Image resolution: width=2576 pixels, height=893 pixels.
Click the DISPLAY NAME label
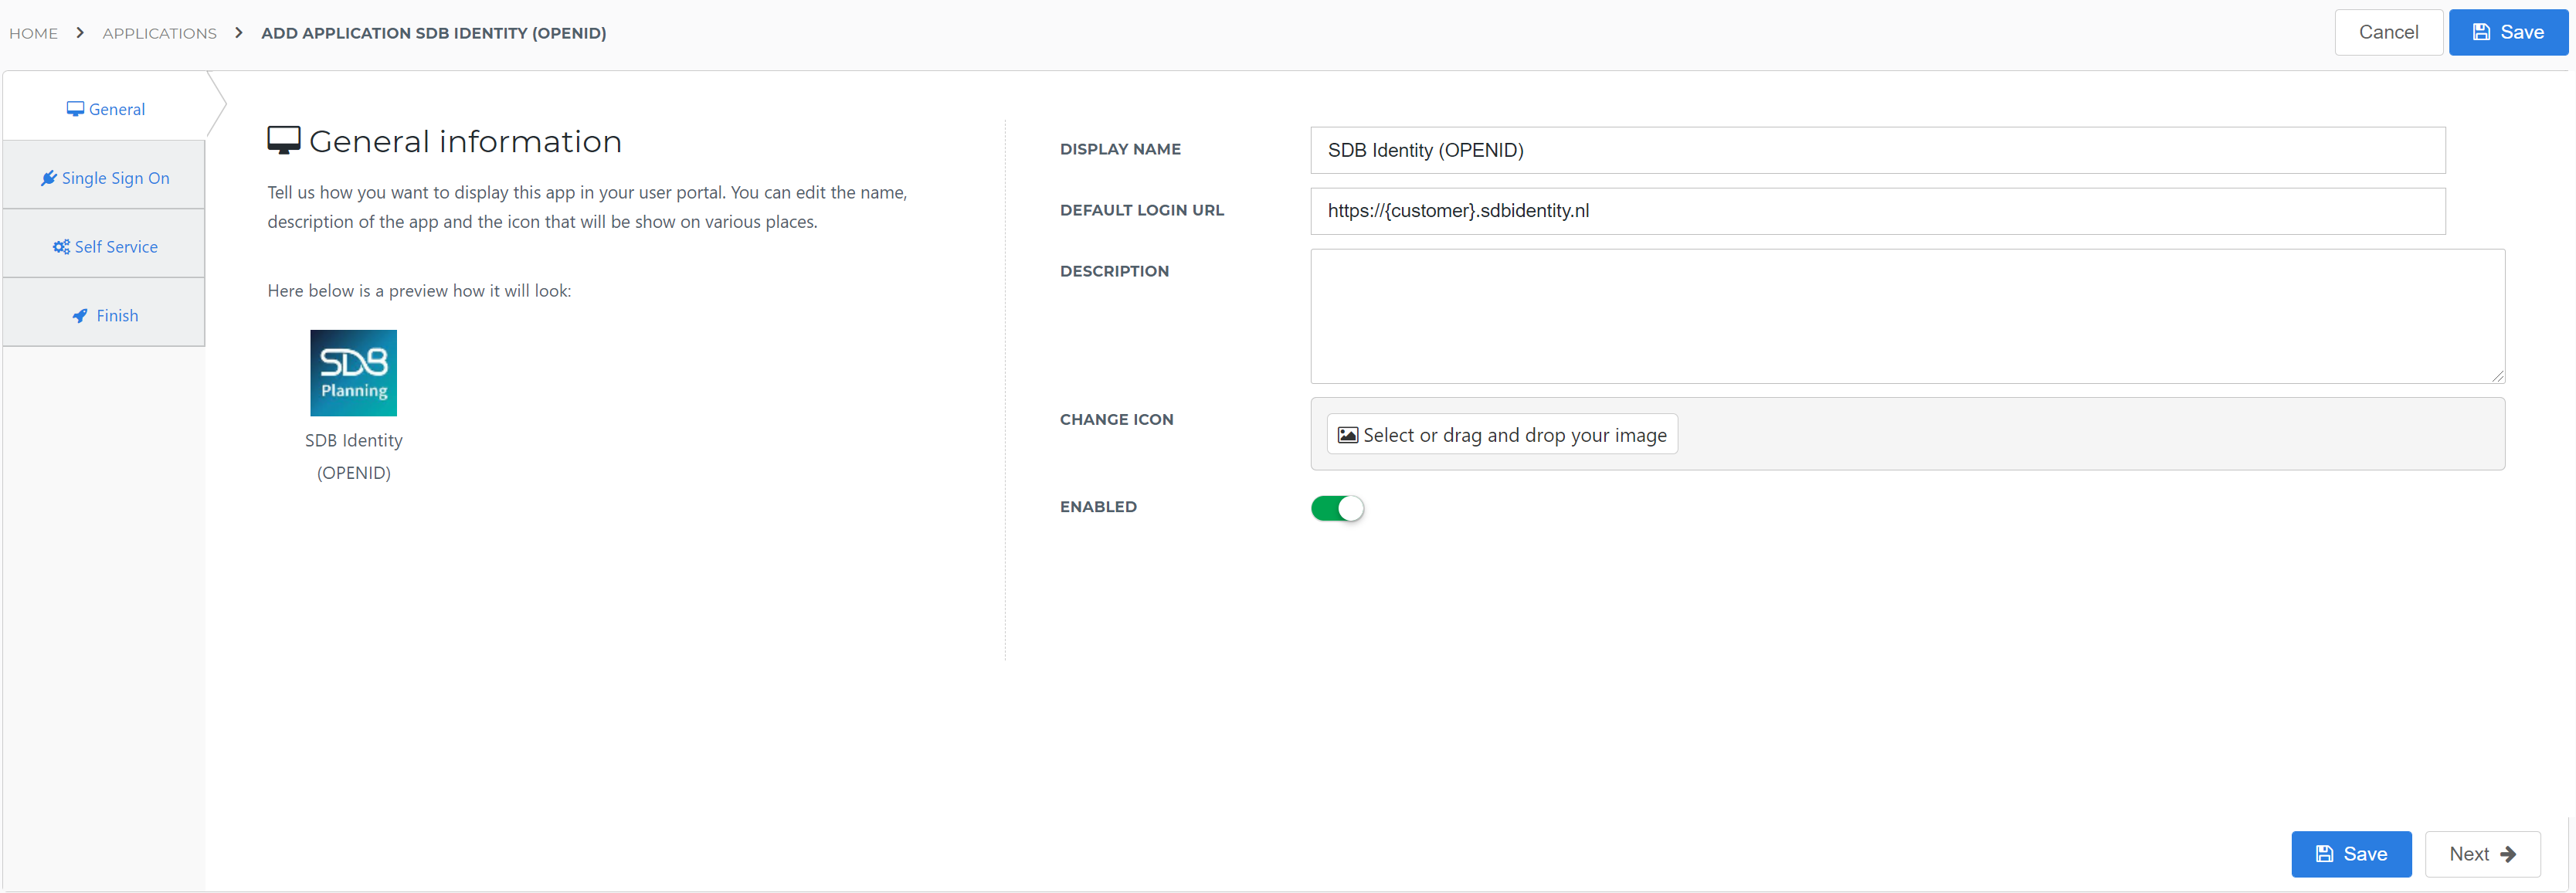pyautogui.click(x=1120, y=149)
